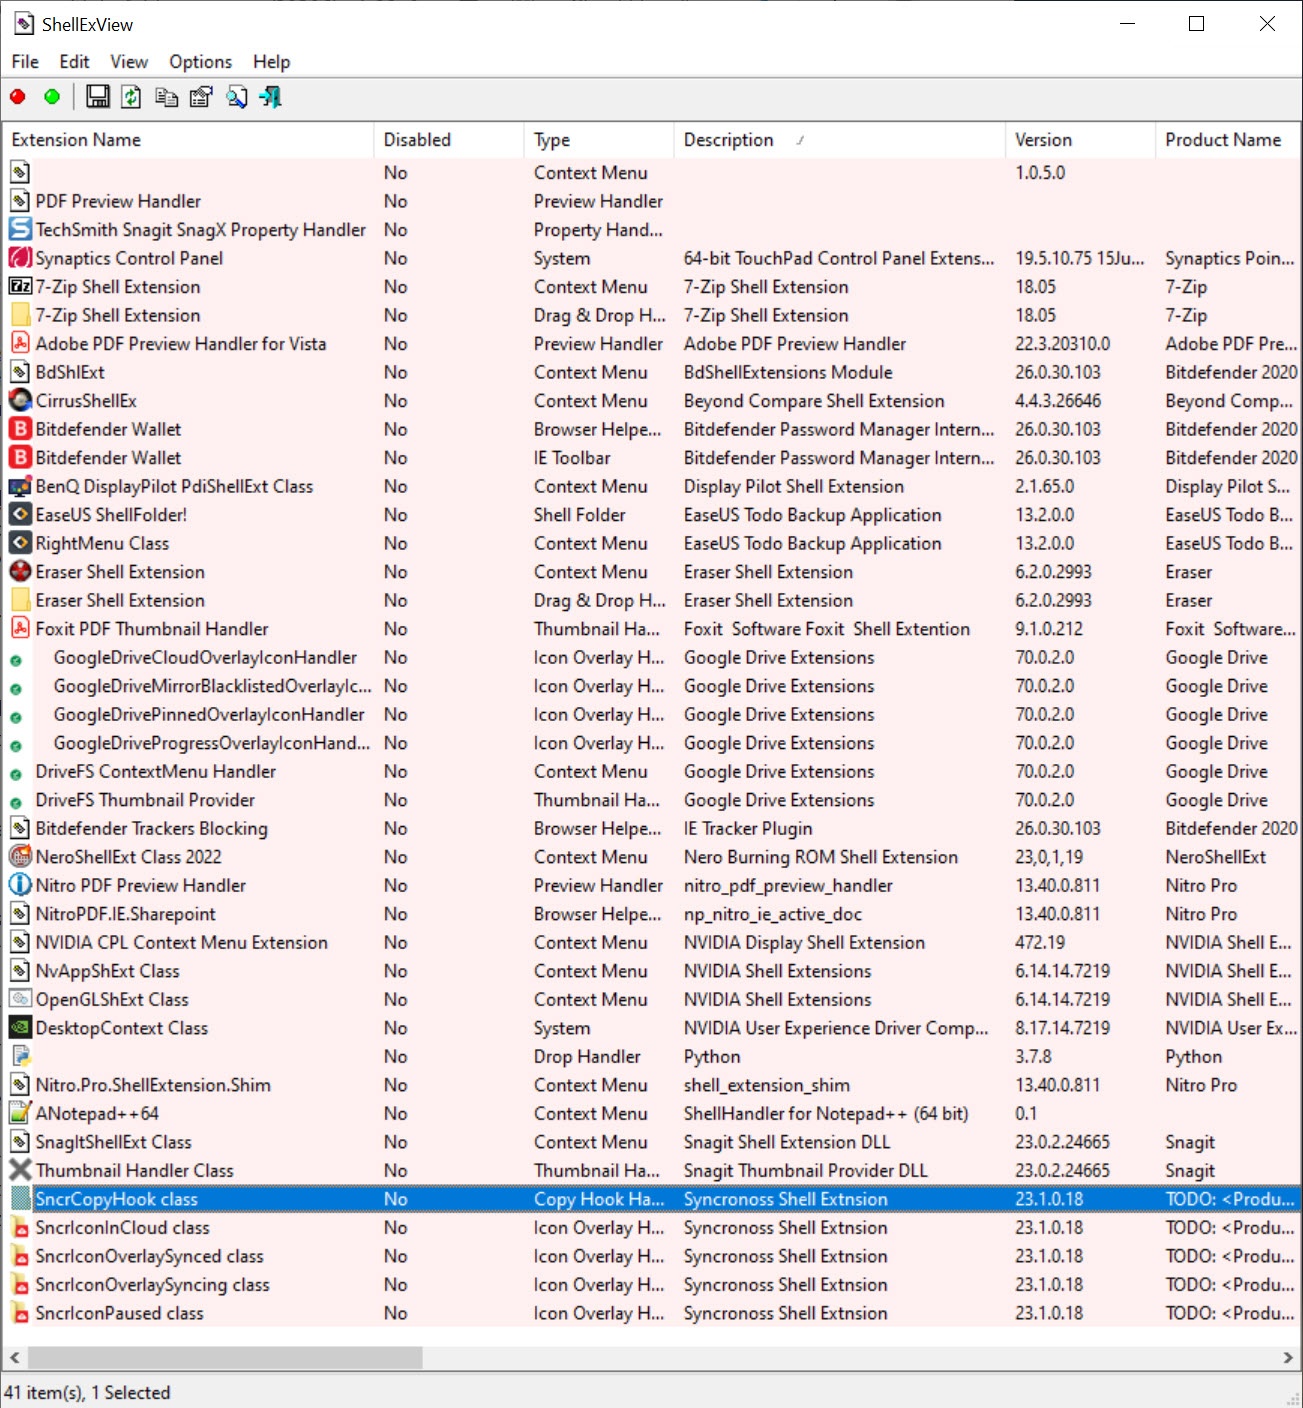This screenshot has width=1303, height=1408.
Task: Select the SncrCopyHook class row
Action: [651, 1199]
